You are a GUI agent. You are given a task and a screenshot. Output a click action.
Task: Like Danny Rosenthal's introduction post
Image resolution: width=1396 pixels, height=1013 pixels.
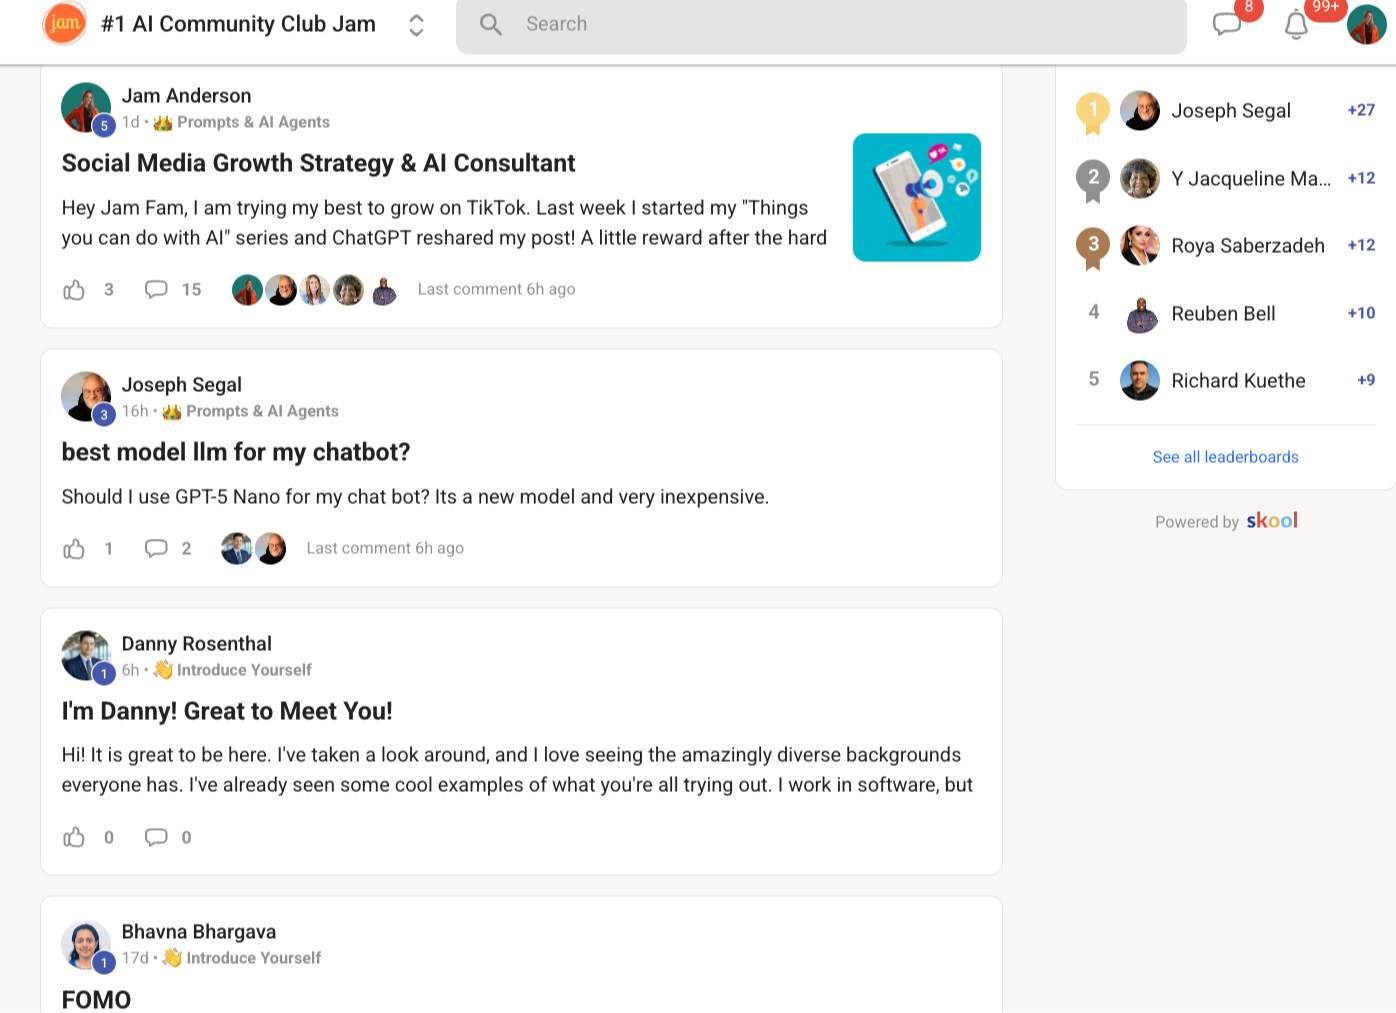click(75, 838)
